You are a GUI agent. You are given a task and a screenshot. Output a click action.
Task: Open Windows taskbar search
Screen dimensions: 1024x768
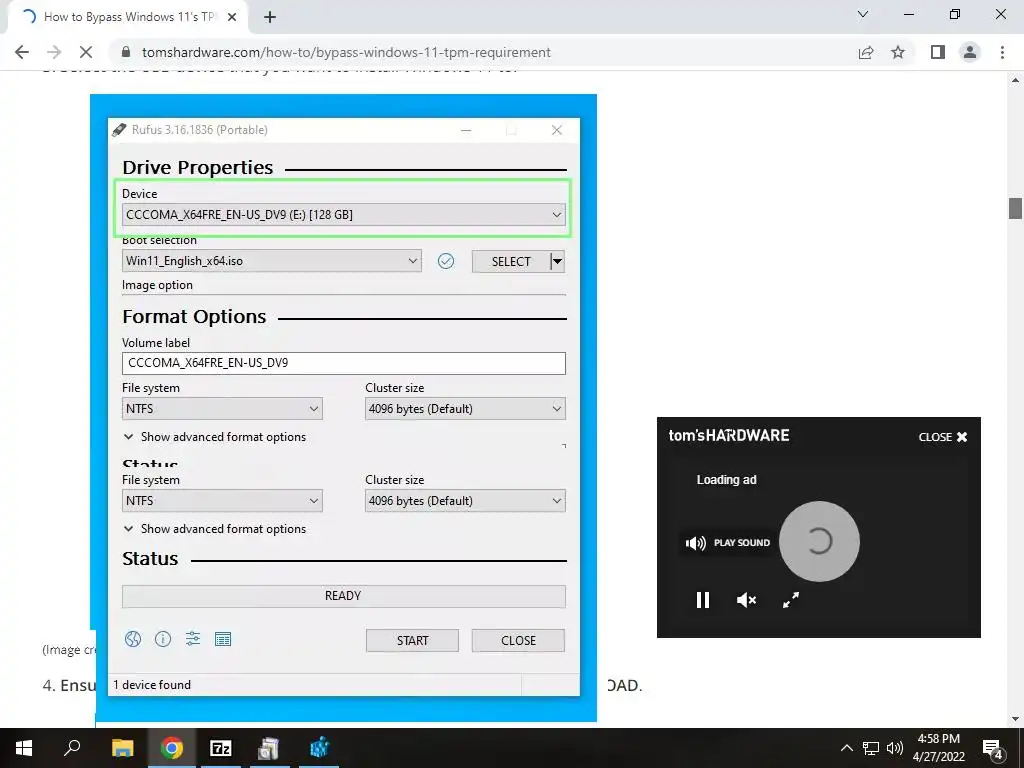pos(72,748)
